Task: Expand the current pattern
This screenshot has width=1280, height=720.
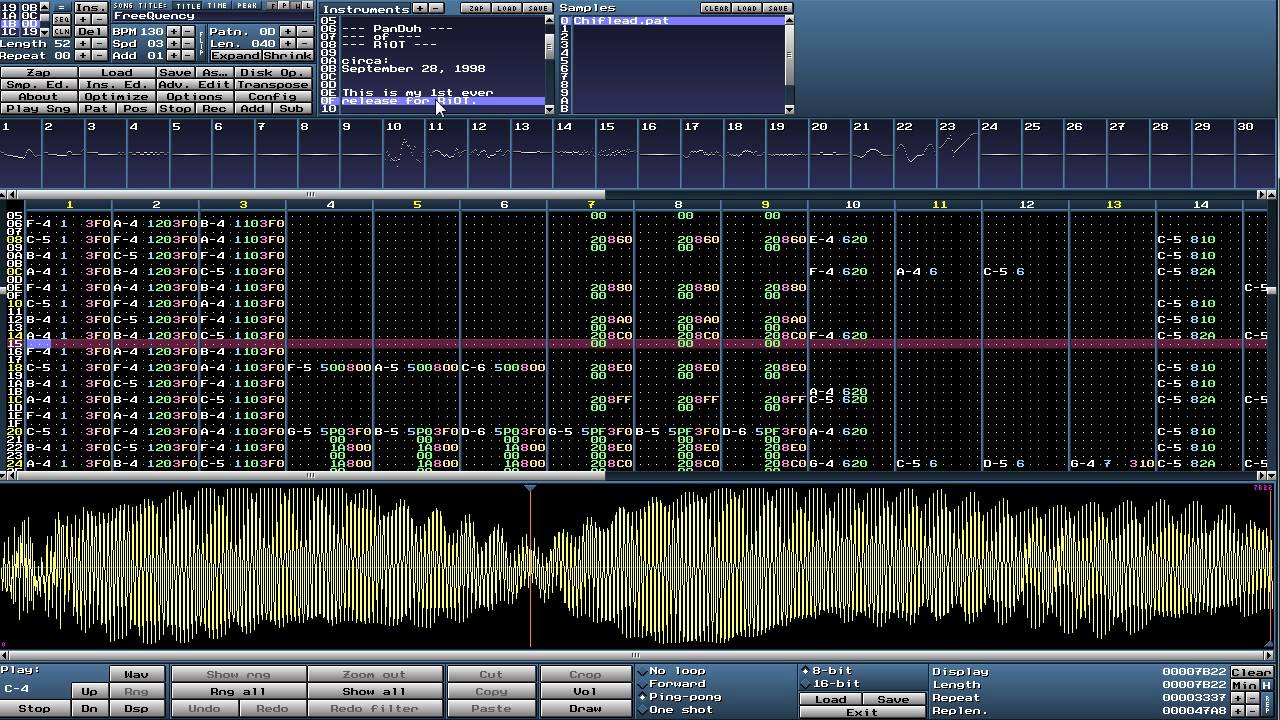Action: point(236,55)
